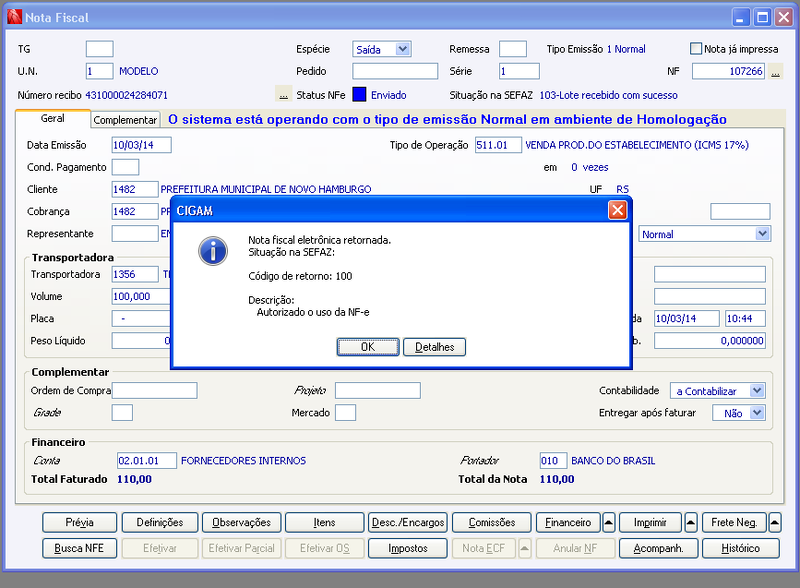Click the Prévia button
Viewport: 800px width, 588px height.
[x=80, y=522]
